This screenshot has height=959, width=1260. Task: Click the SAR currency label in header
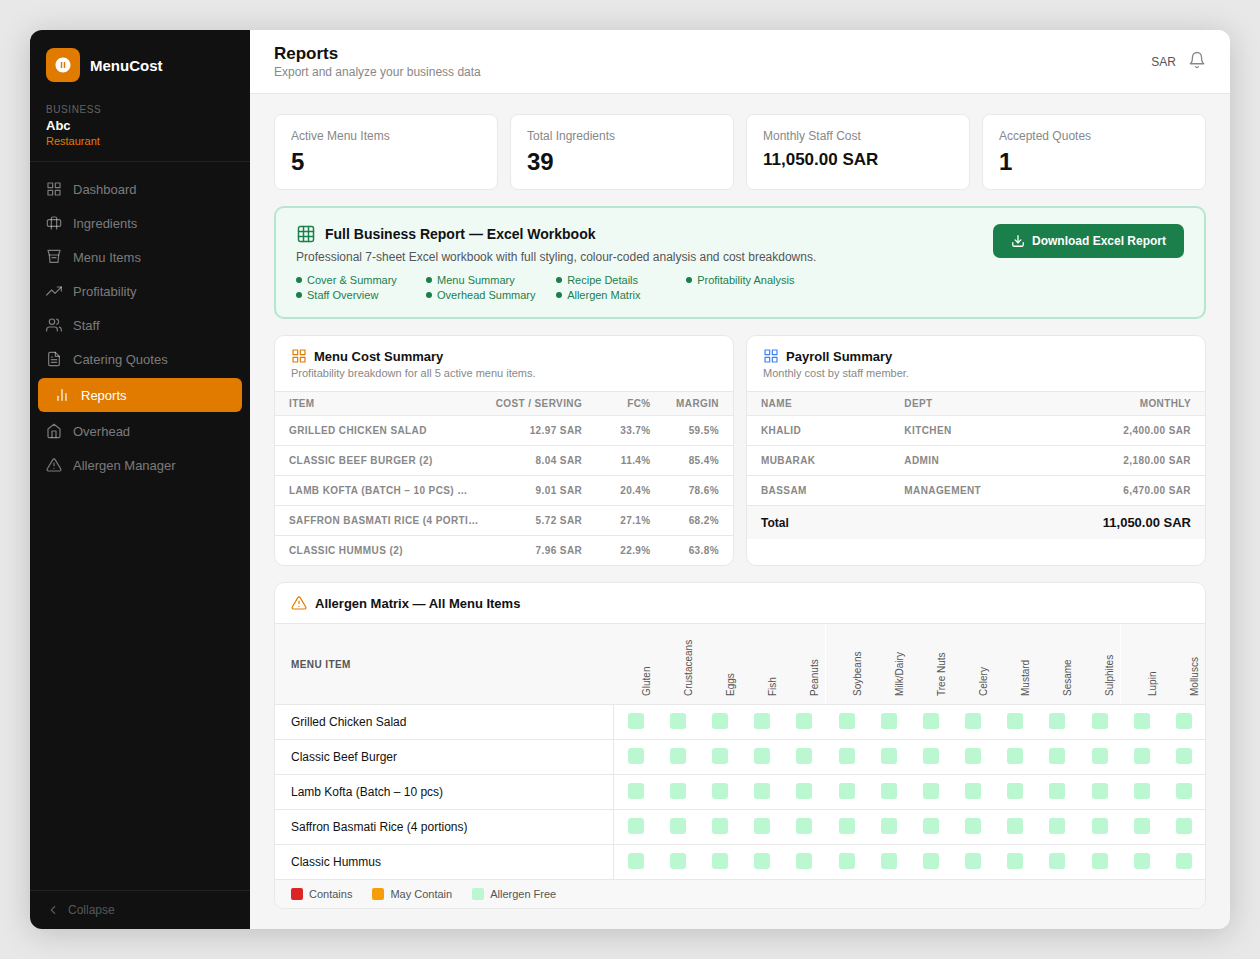point(1163,62)
